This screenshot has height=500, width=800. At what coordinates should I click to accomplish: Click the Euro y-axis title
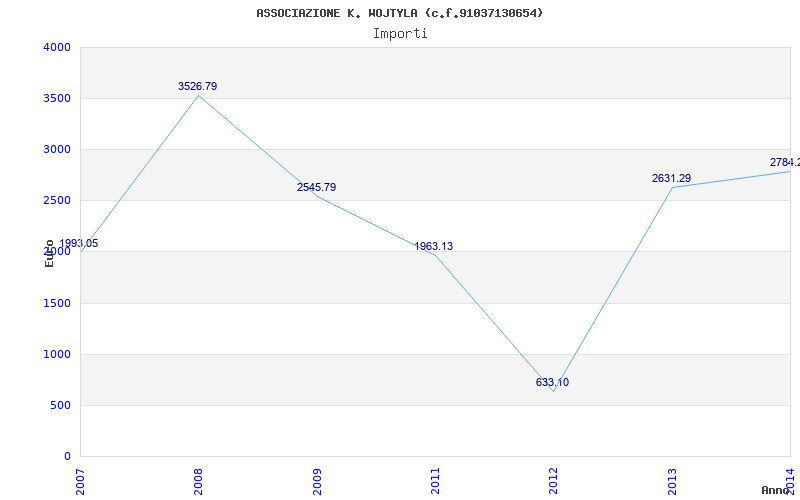click(49, 253)
